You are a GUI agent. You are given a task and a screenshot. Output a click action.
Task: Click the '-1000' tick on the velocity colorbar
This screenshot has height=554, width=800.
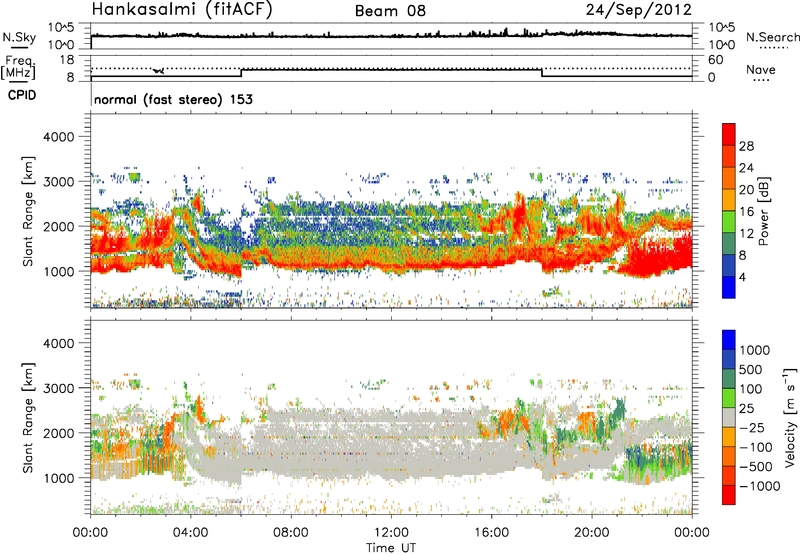(759, 486)
